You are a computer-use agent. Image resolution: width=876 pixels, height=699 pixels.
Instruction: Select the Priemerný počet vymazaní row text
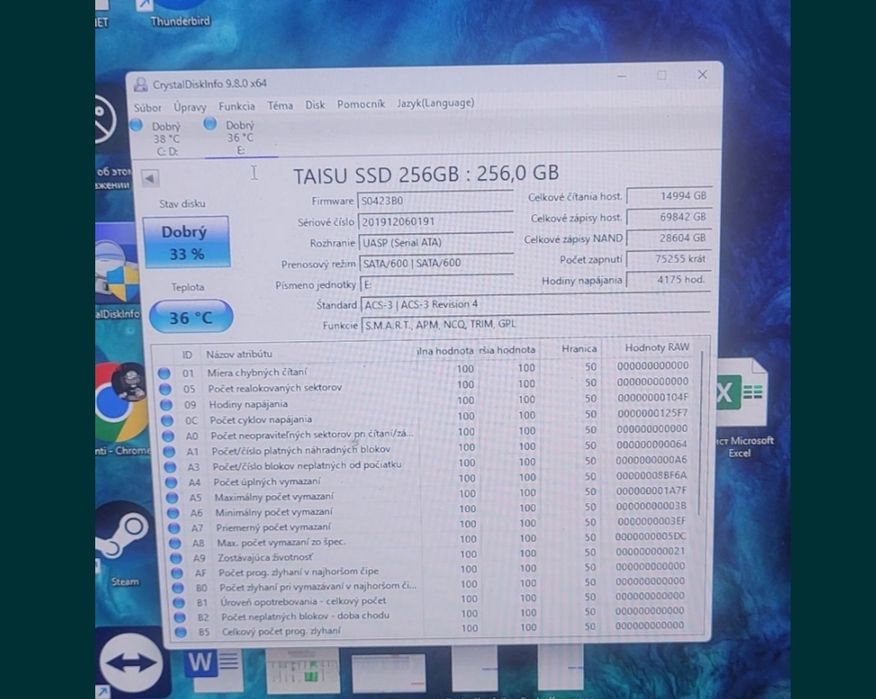(x=273, y=527)
